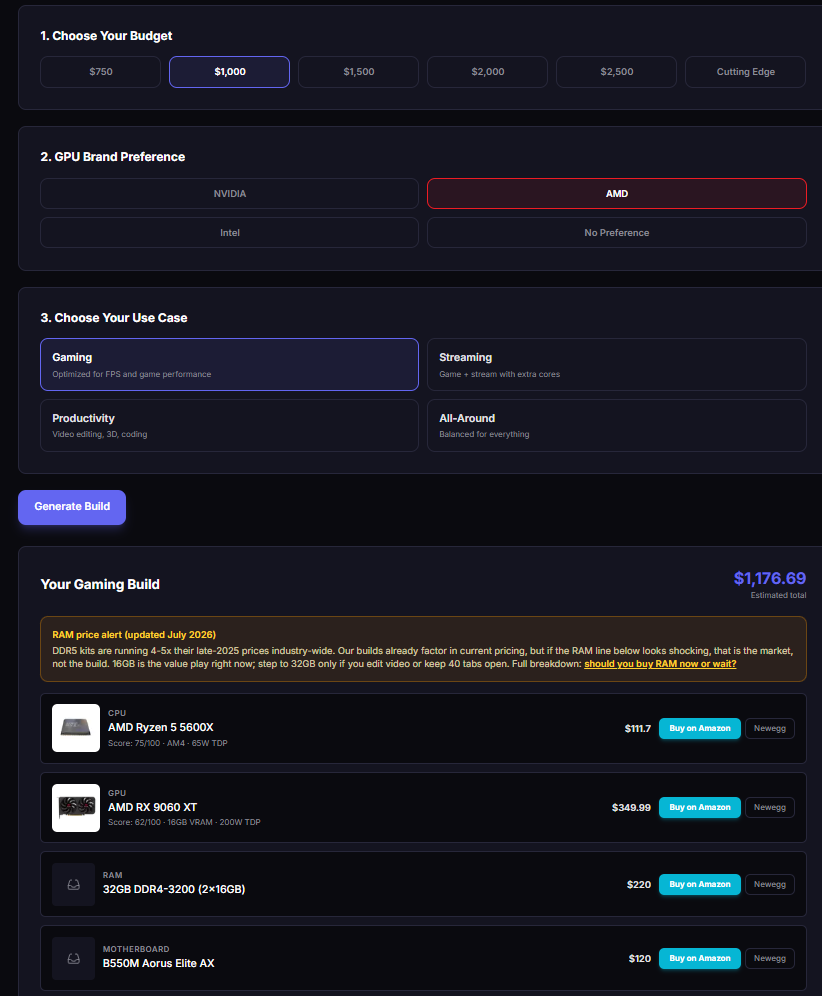
Task: Click the RAM placeholder icon
Action: click(74, 884)
